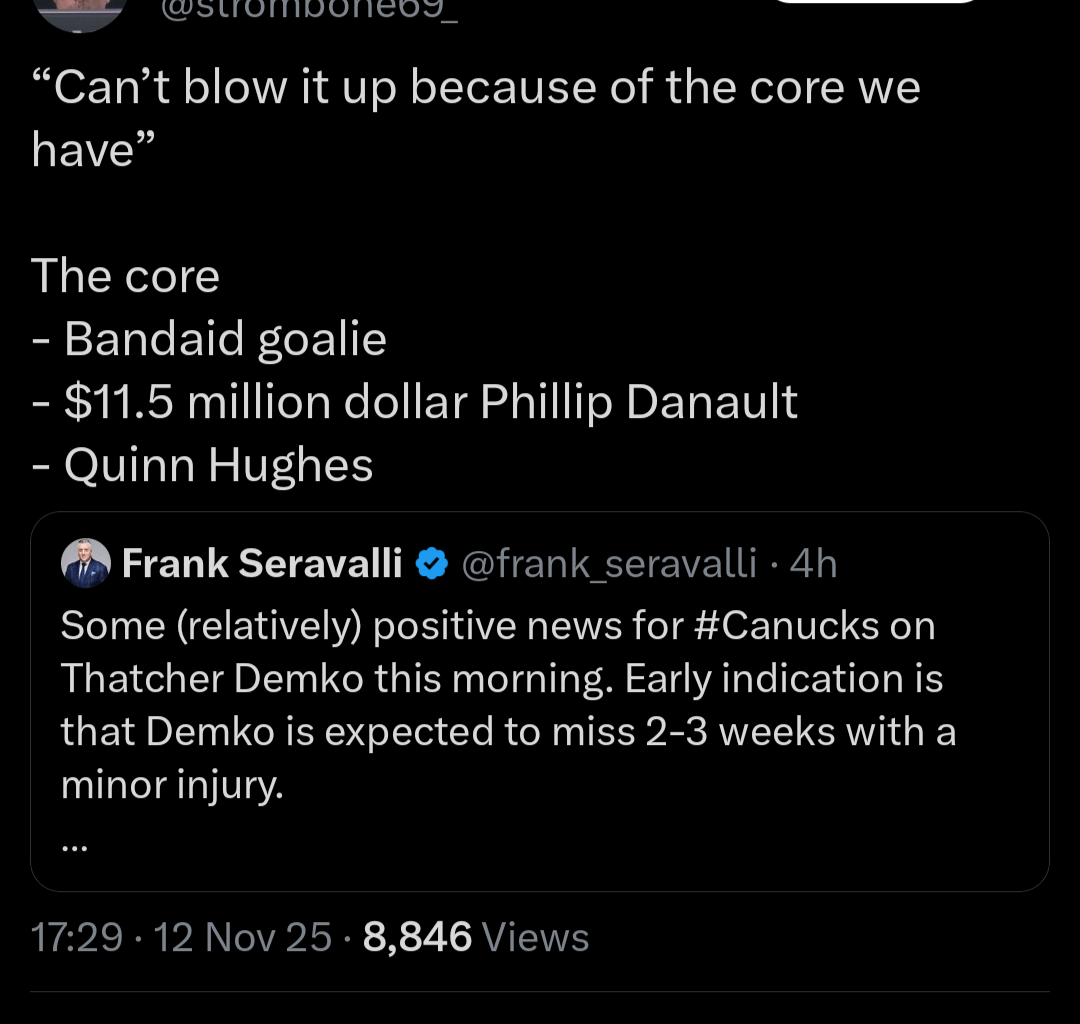Viewport: 1080px width, 1024px height.
Task: Click the "Quinn Hughes" line
Action: pos(217,465)
